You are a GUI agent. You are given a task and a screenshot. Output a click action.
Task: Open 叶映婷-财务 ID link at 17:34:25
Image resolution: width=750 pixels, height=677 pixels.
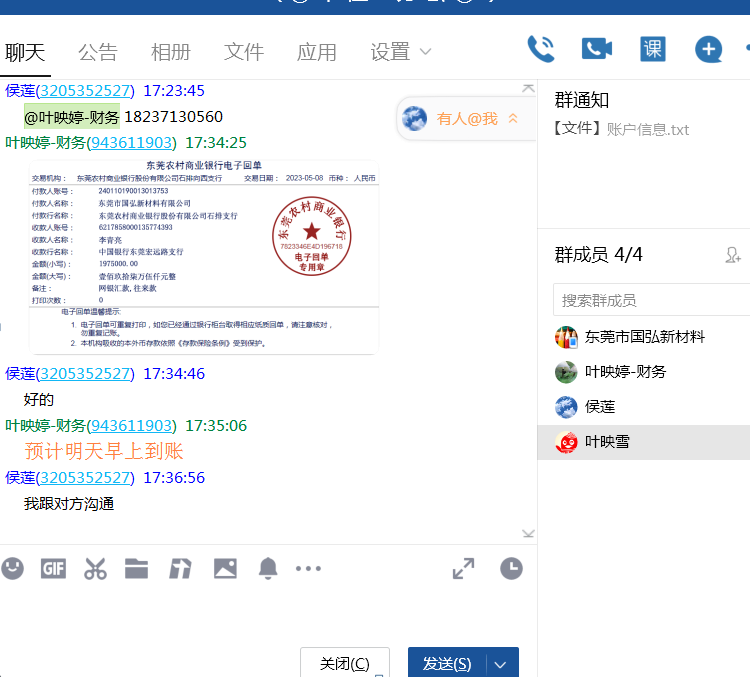tap(131, 143)
